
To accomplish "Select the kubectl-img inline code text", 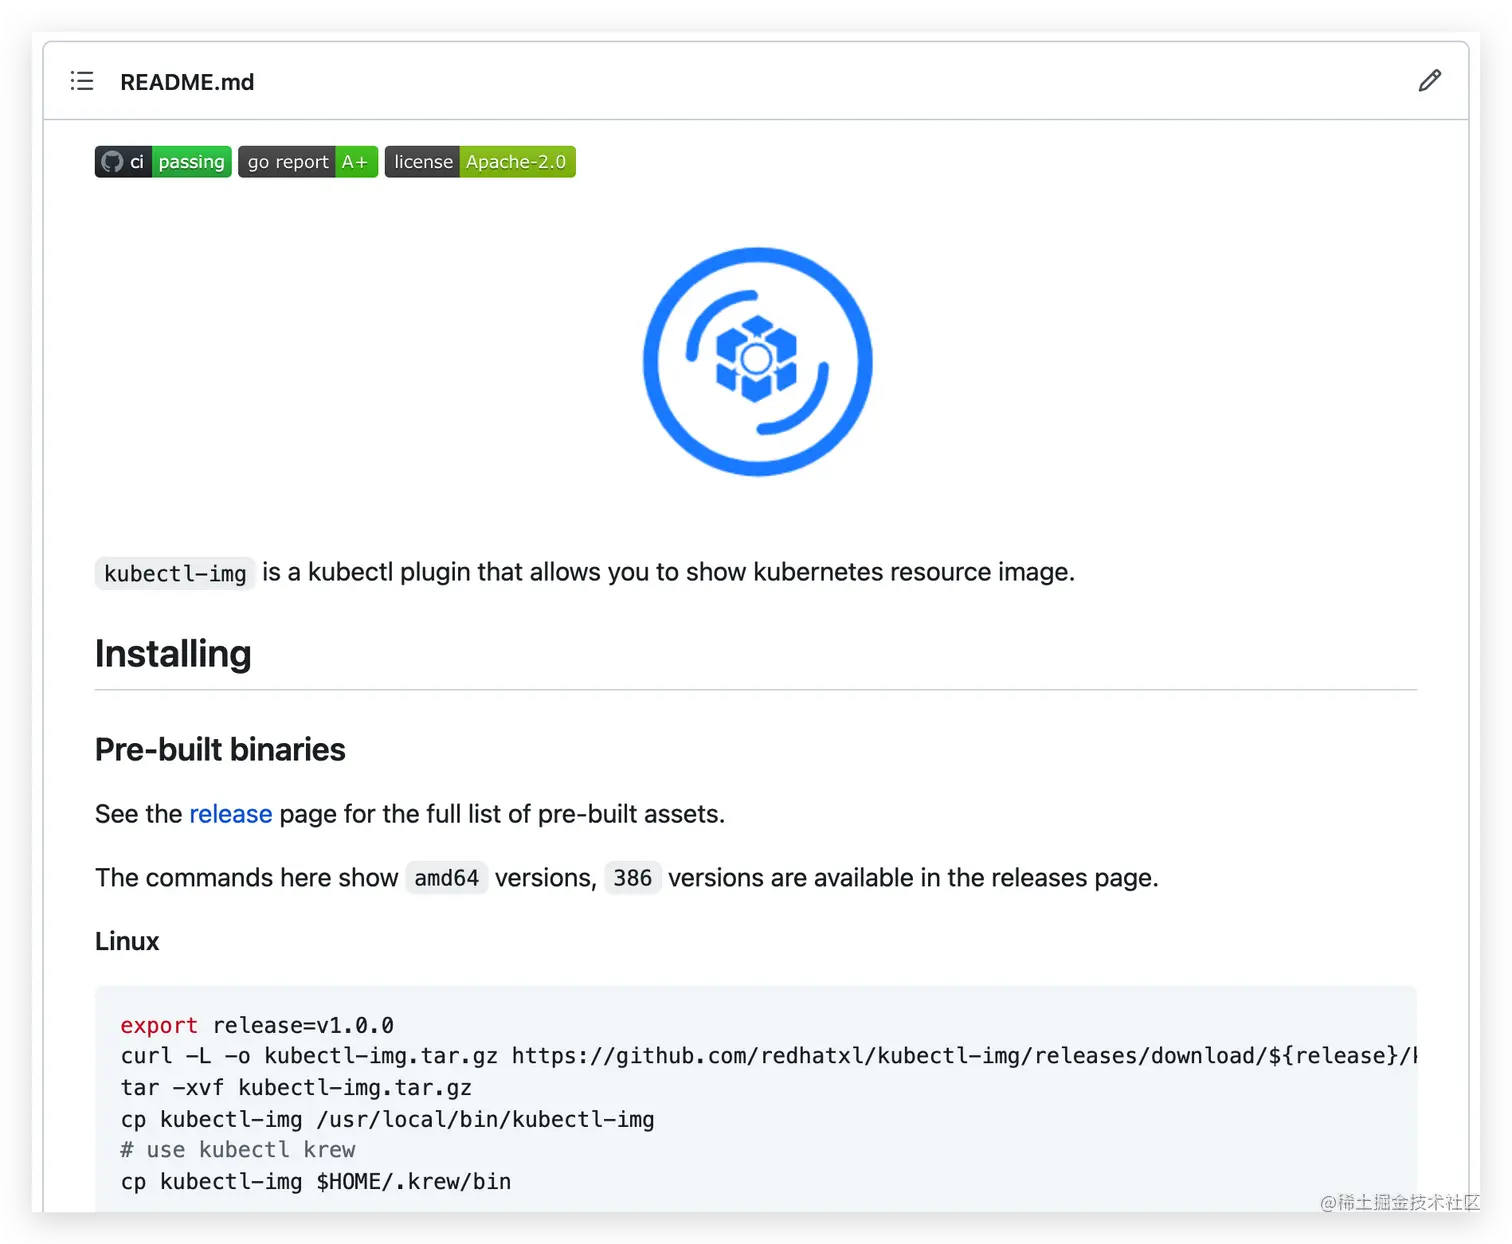I will click(x=175, y=574).
